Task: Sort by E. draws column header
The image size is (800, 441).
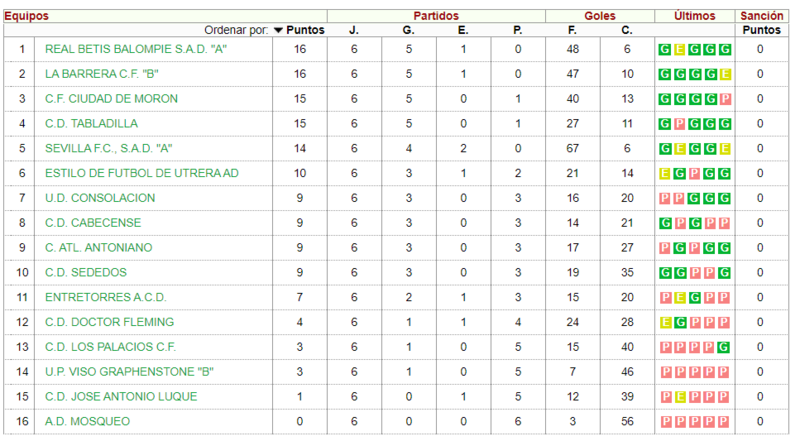Action: 463,30
